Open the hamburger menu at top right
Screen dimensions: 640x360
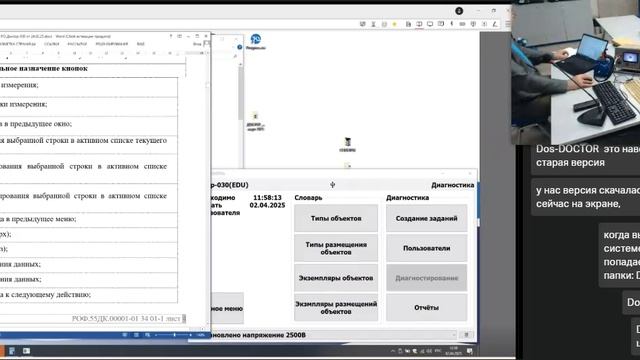point(508,24)
